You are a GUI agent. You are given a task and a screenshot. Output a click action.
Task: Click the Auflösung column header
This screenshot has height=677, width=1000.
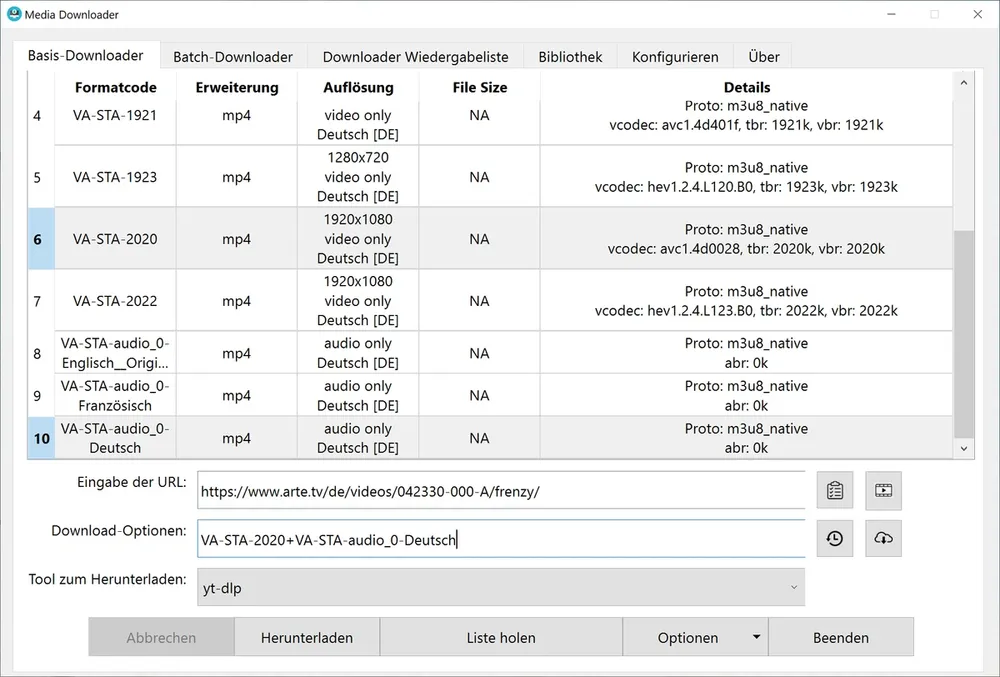(358, 87)
